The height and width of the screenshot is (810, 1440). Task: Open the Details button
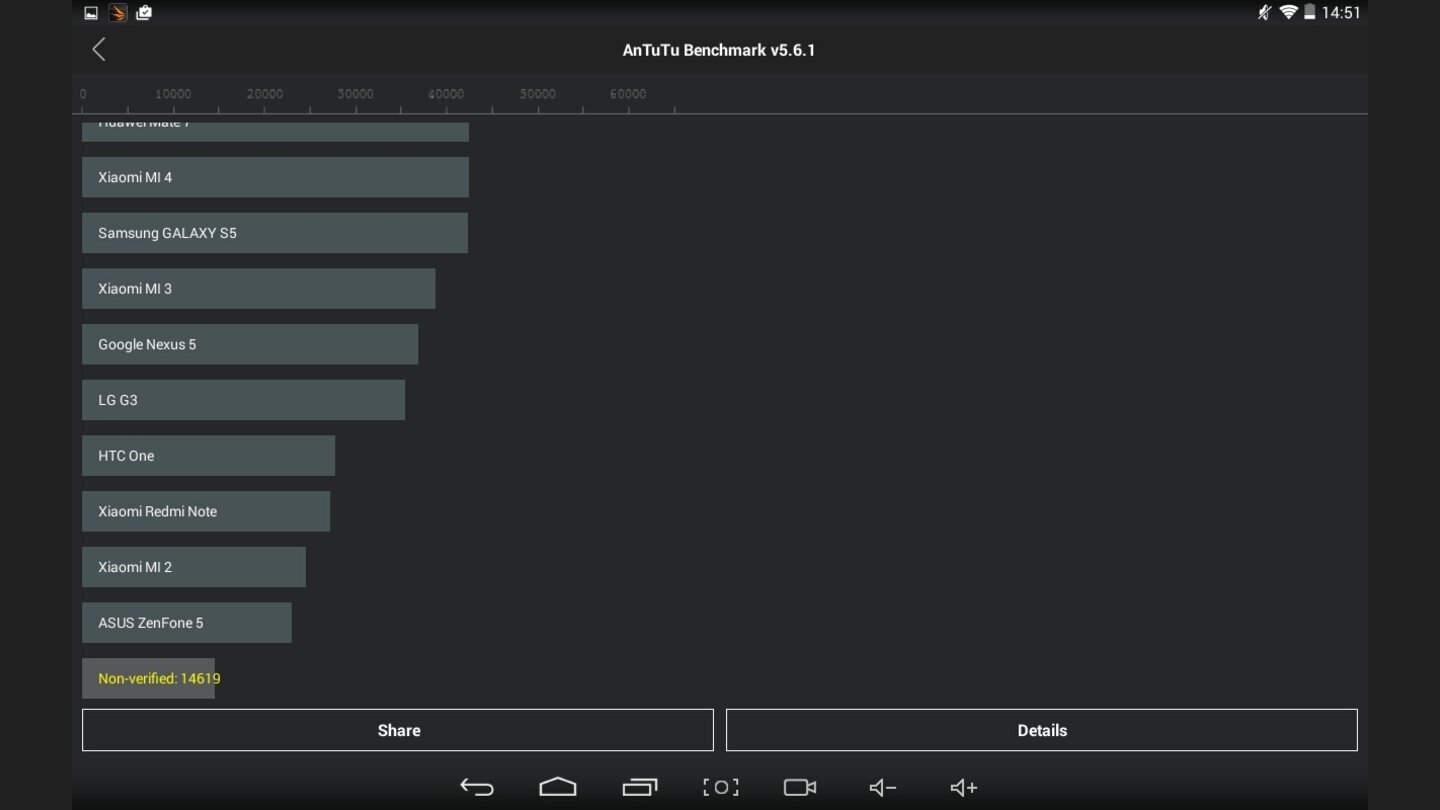(x=1042, y=730)
